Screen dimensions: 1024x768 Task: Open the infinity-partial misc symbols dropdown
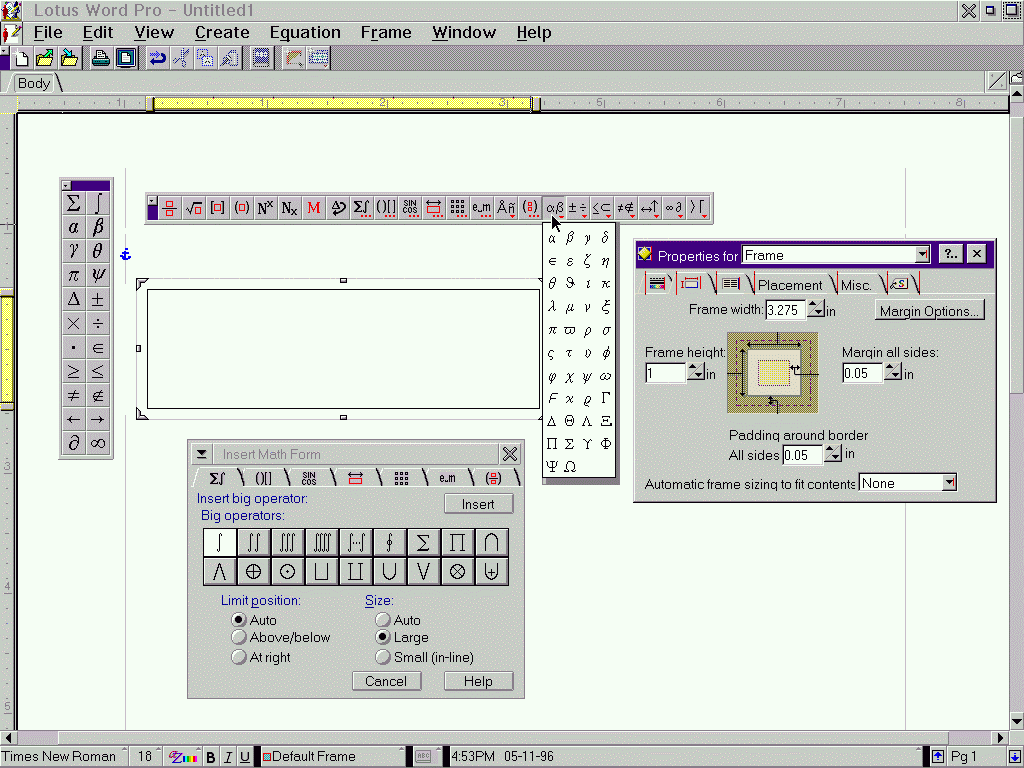point(673,208)
